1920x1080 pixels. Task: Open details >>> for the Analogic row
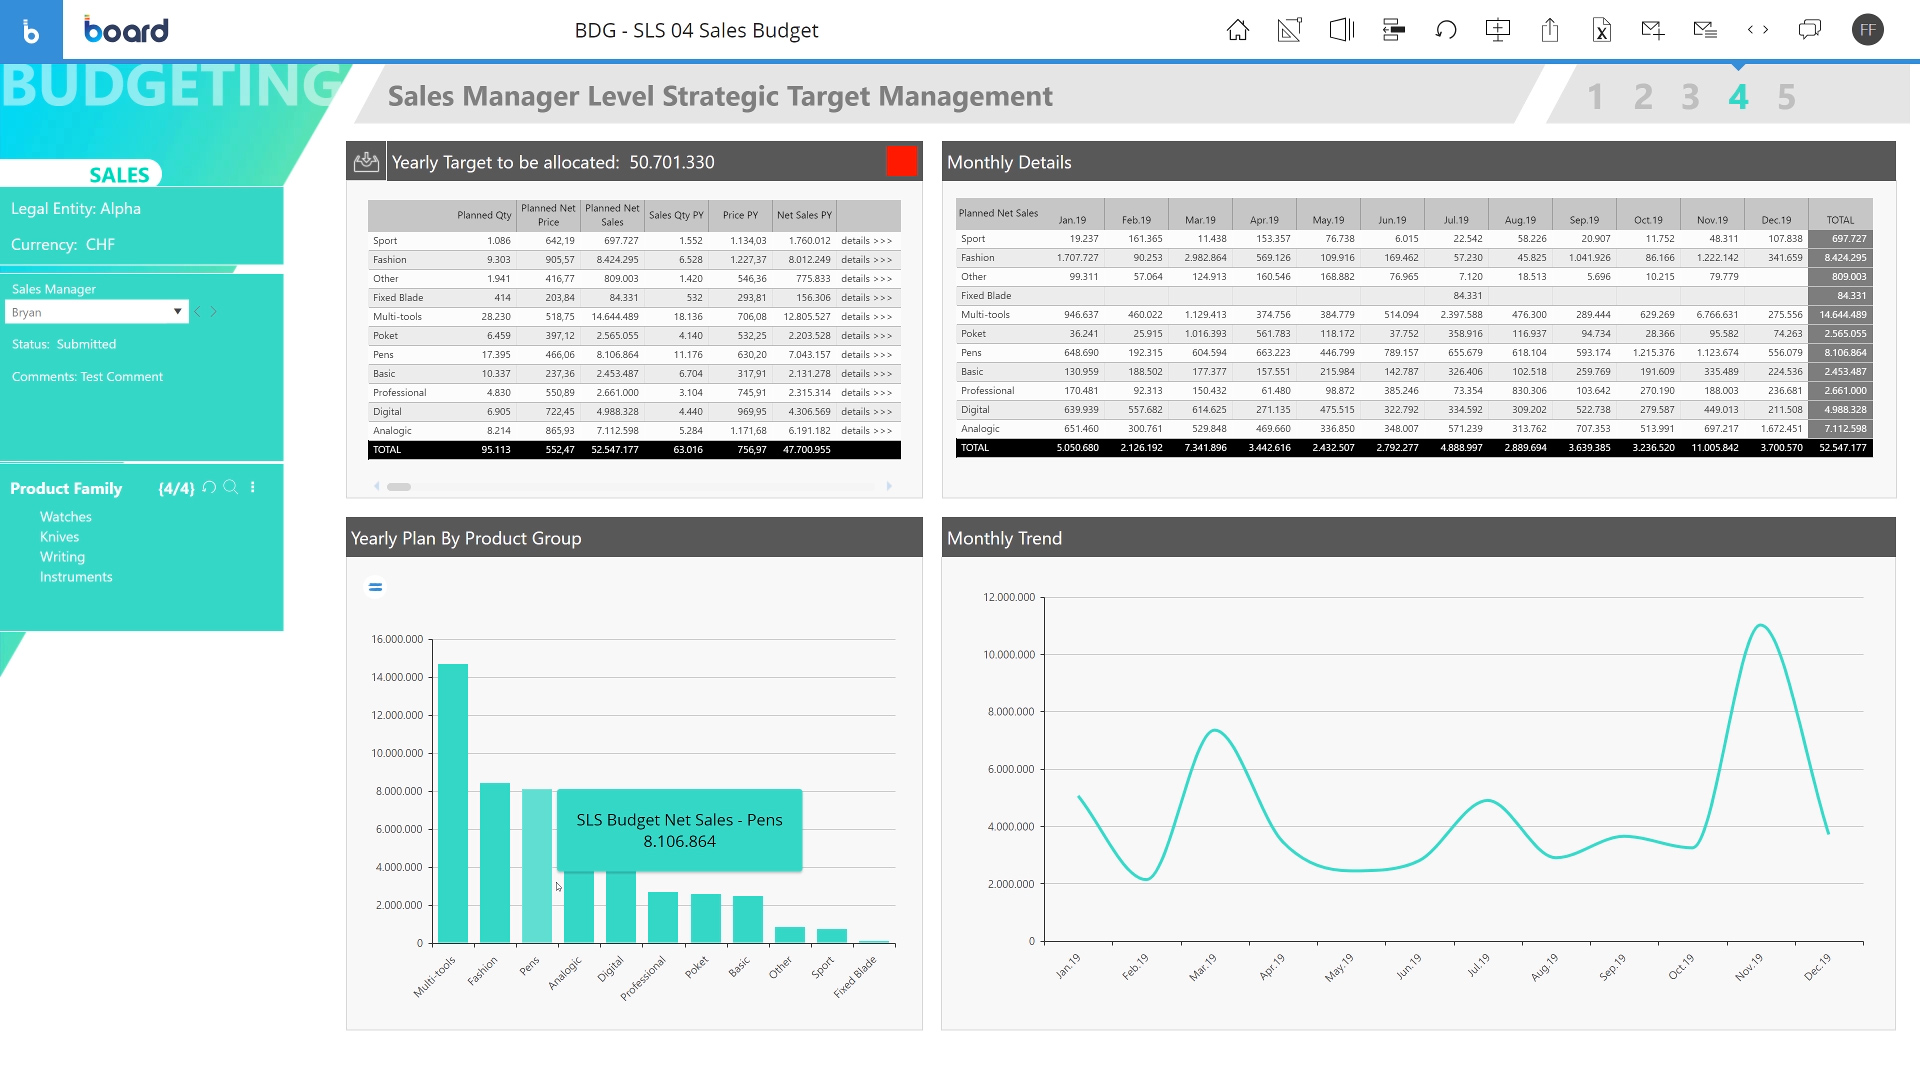point(866,431)
